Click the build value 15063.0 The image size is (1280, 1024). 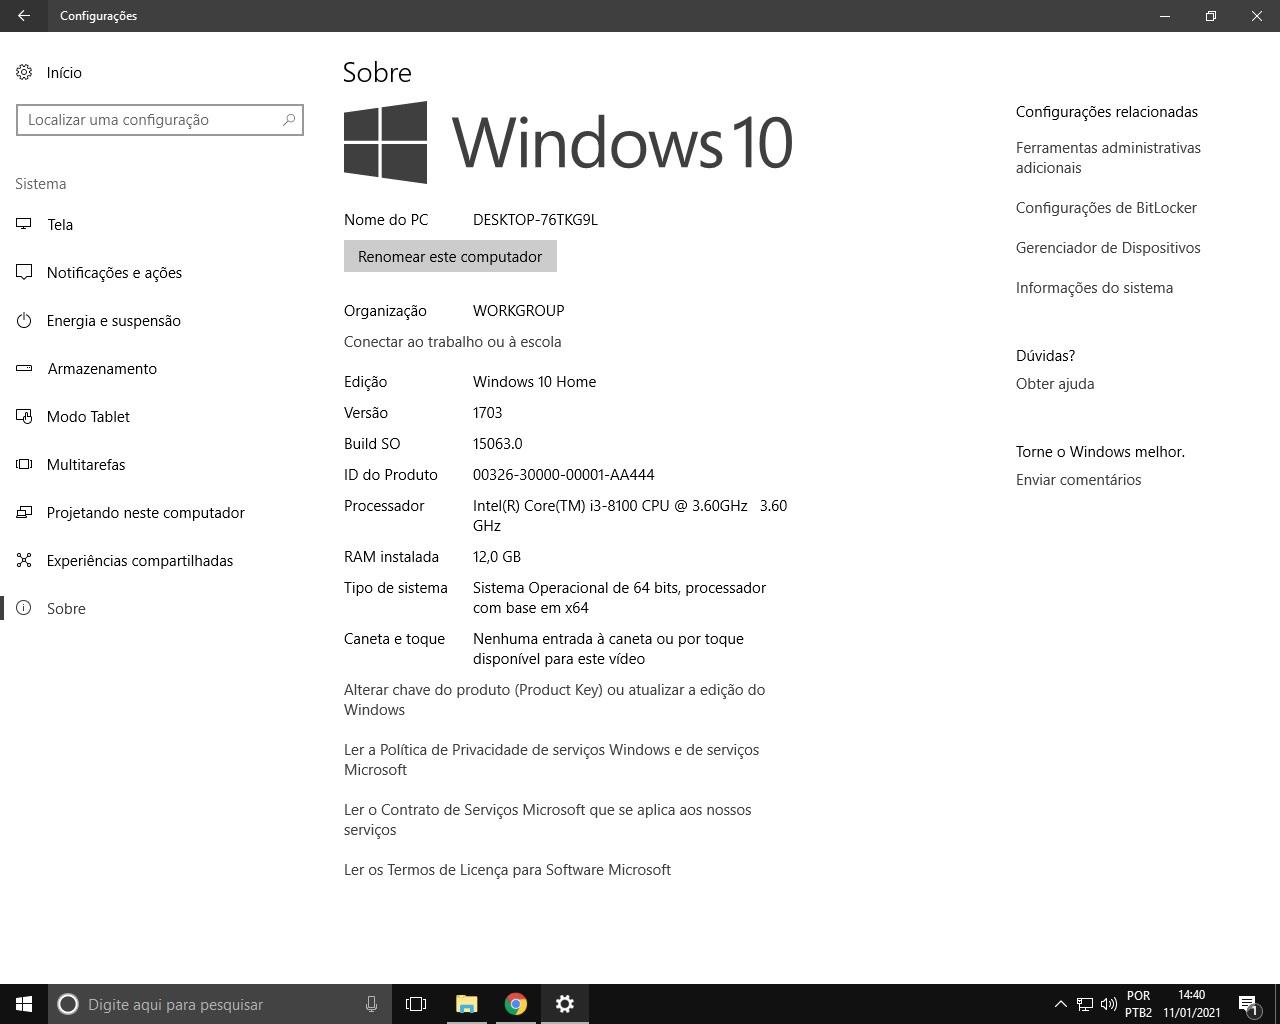[497, 444]
